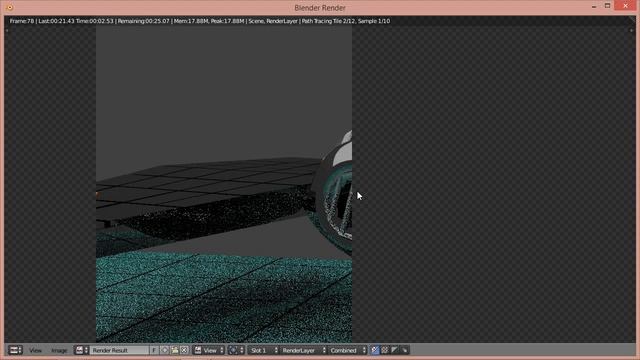Open the Image menu
This screenshot has width=640, height=360.
(x=59, y=350)
